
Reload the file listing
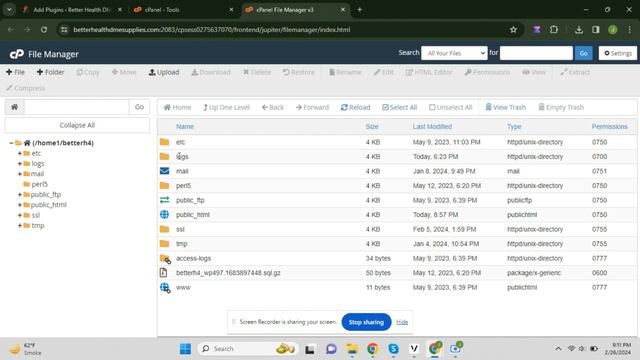point(356,107)
